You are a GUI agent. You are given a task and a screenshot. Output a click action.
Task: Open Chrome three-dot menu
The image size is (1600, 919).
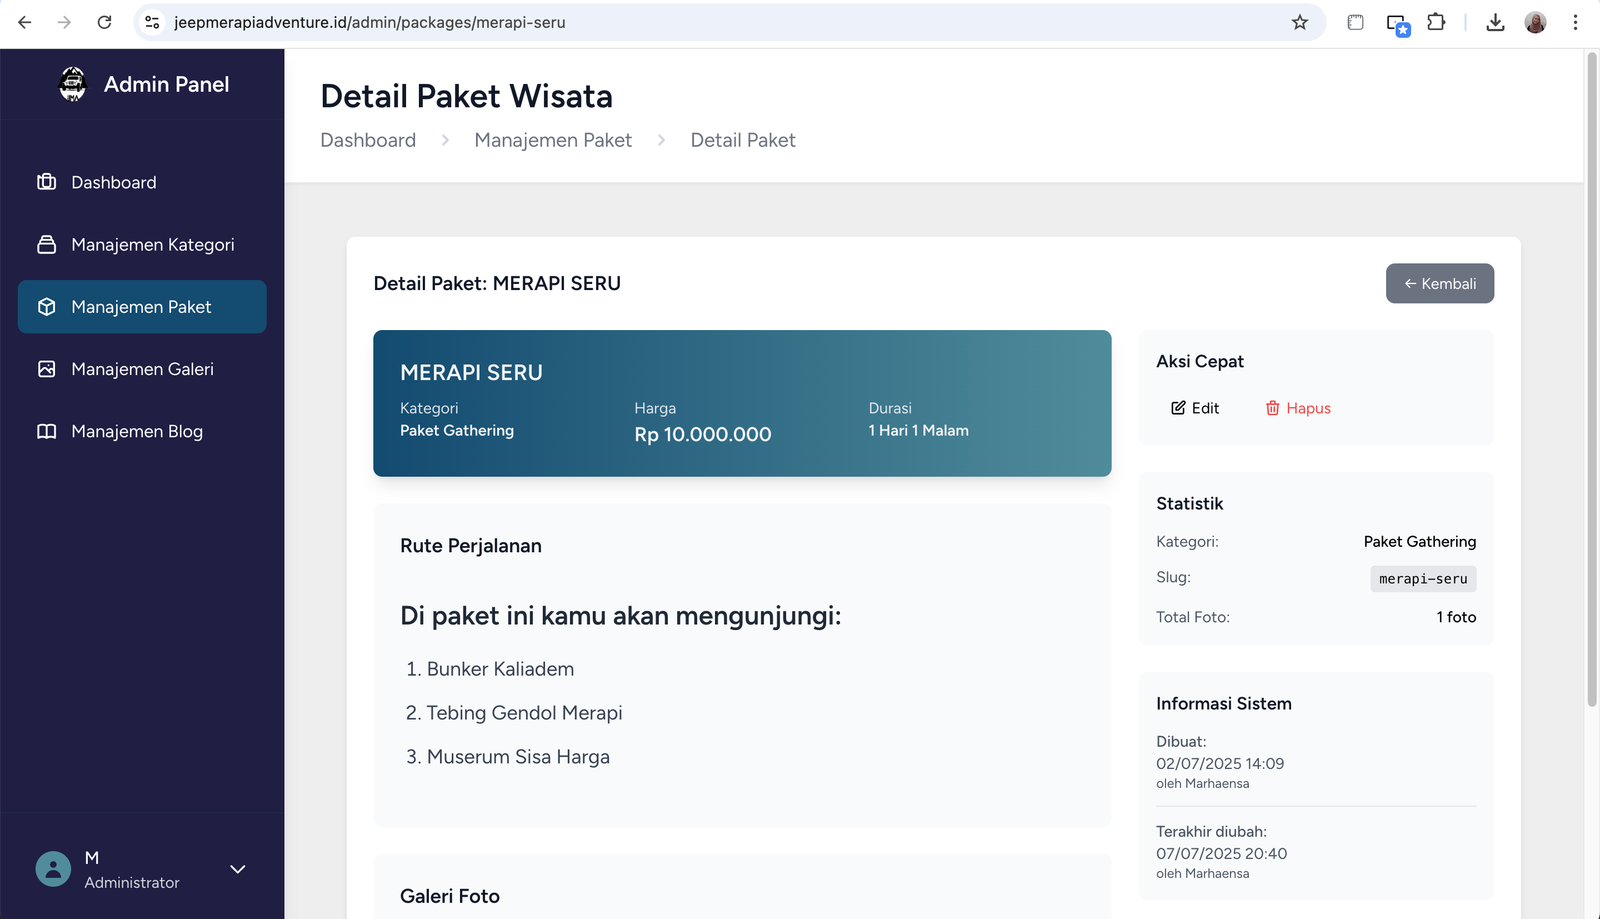click(x=1575, y=22)
